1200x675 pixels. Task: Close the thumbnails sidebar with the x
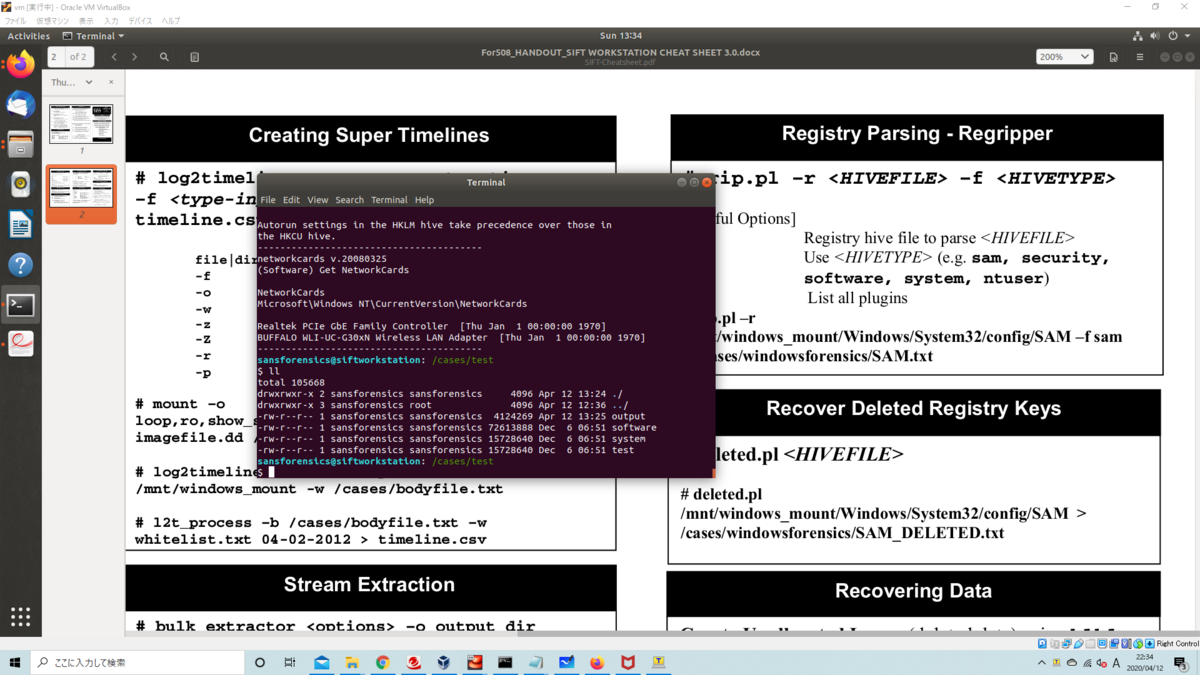pyautogui.click(x=111, y=82)
